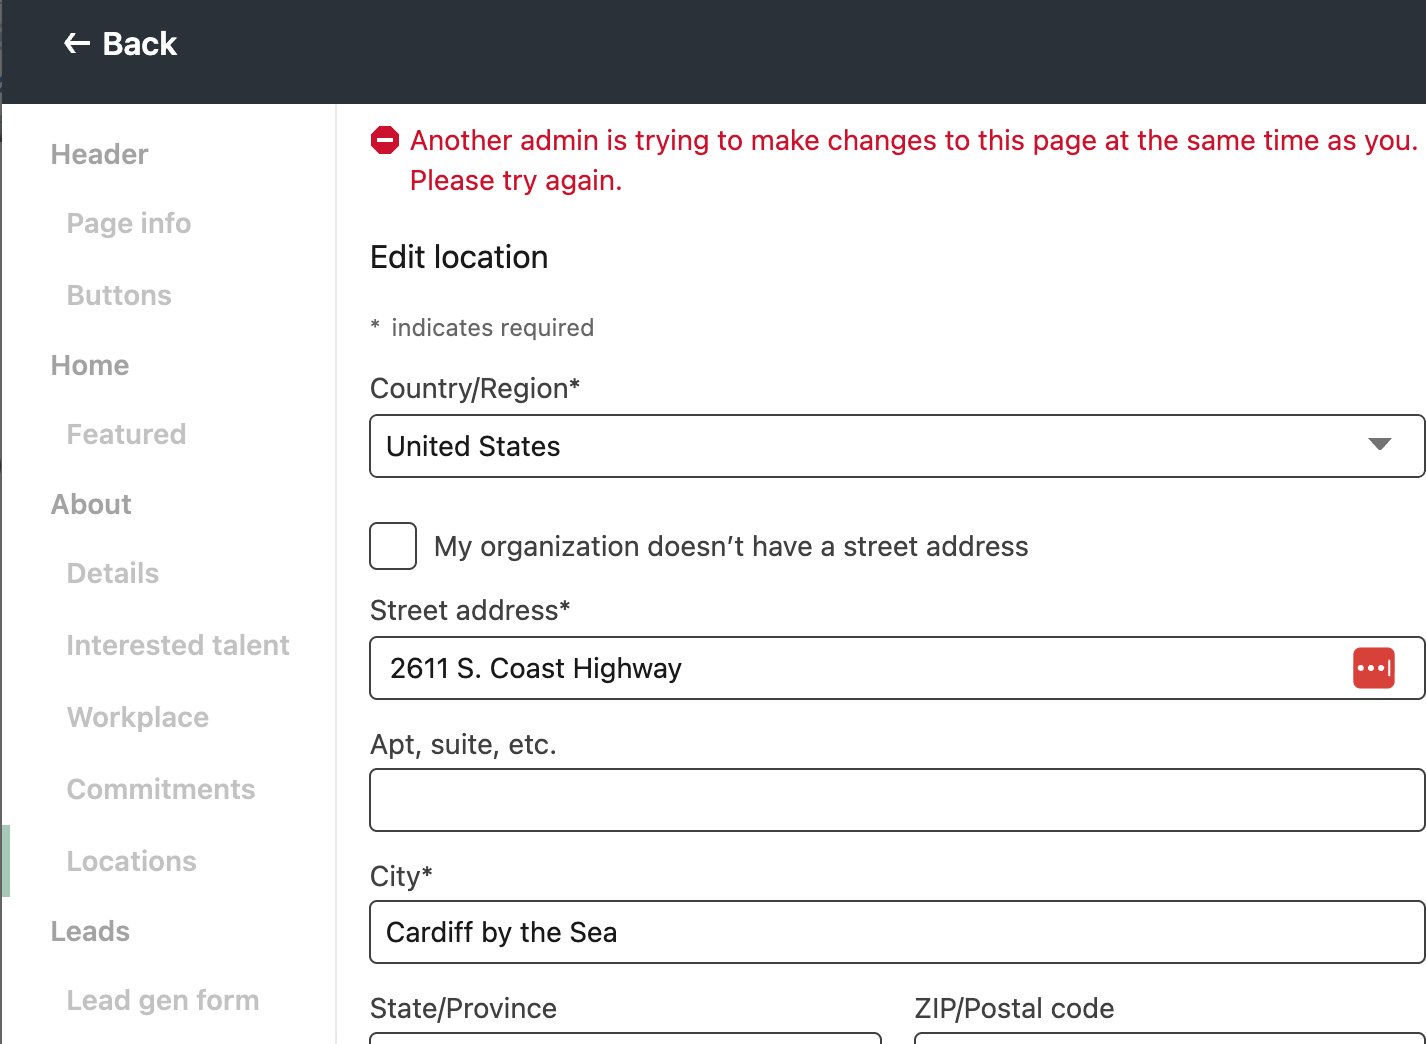This screenshot has height=1044, width=1426.
Task: Click the State/Province field
Action: pyautogui.click(x=625, y=1038)
